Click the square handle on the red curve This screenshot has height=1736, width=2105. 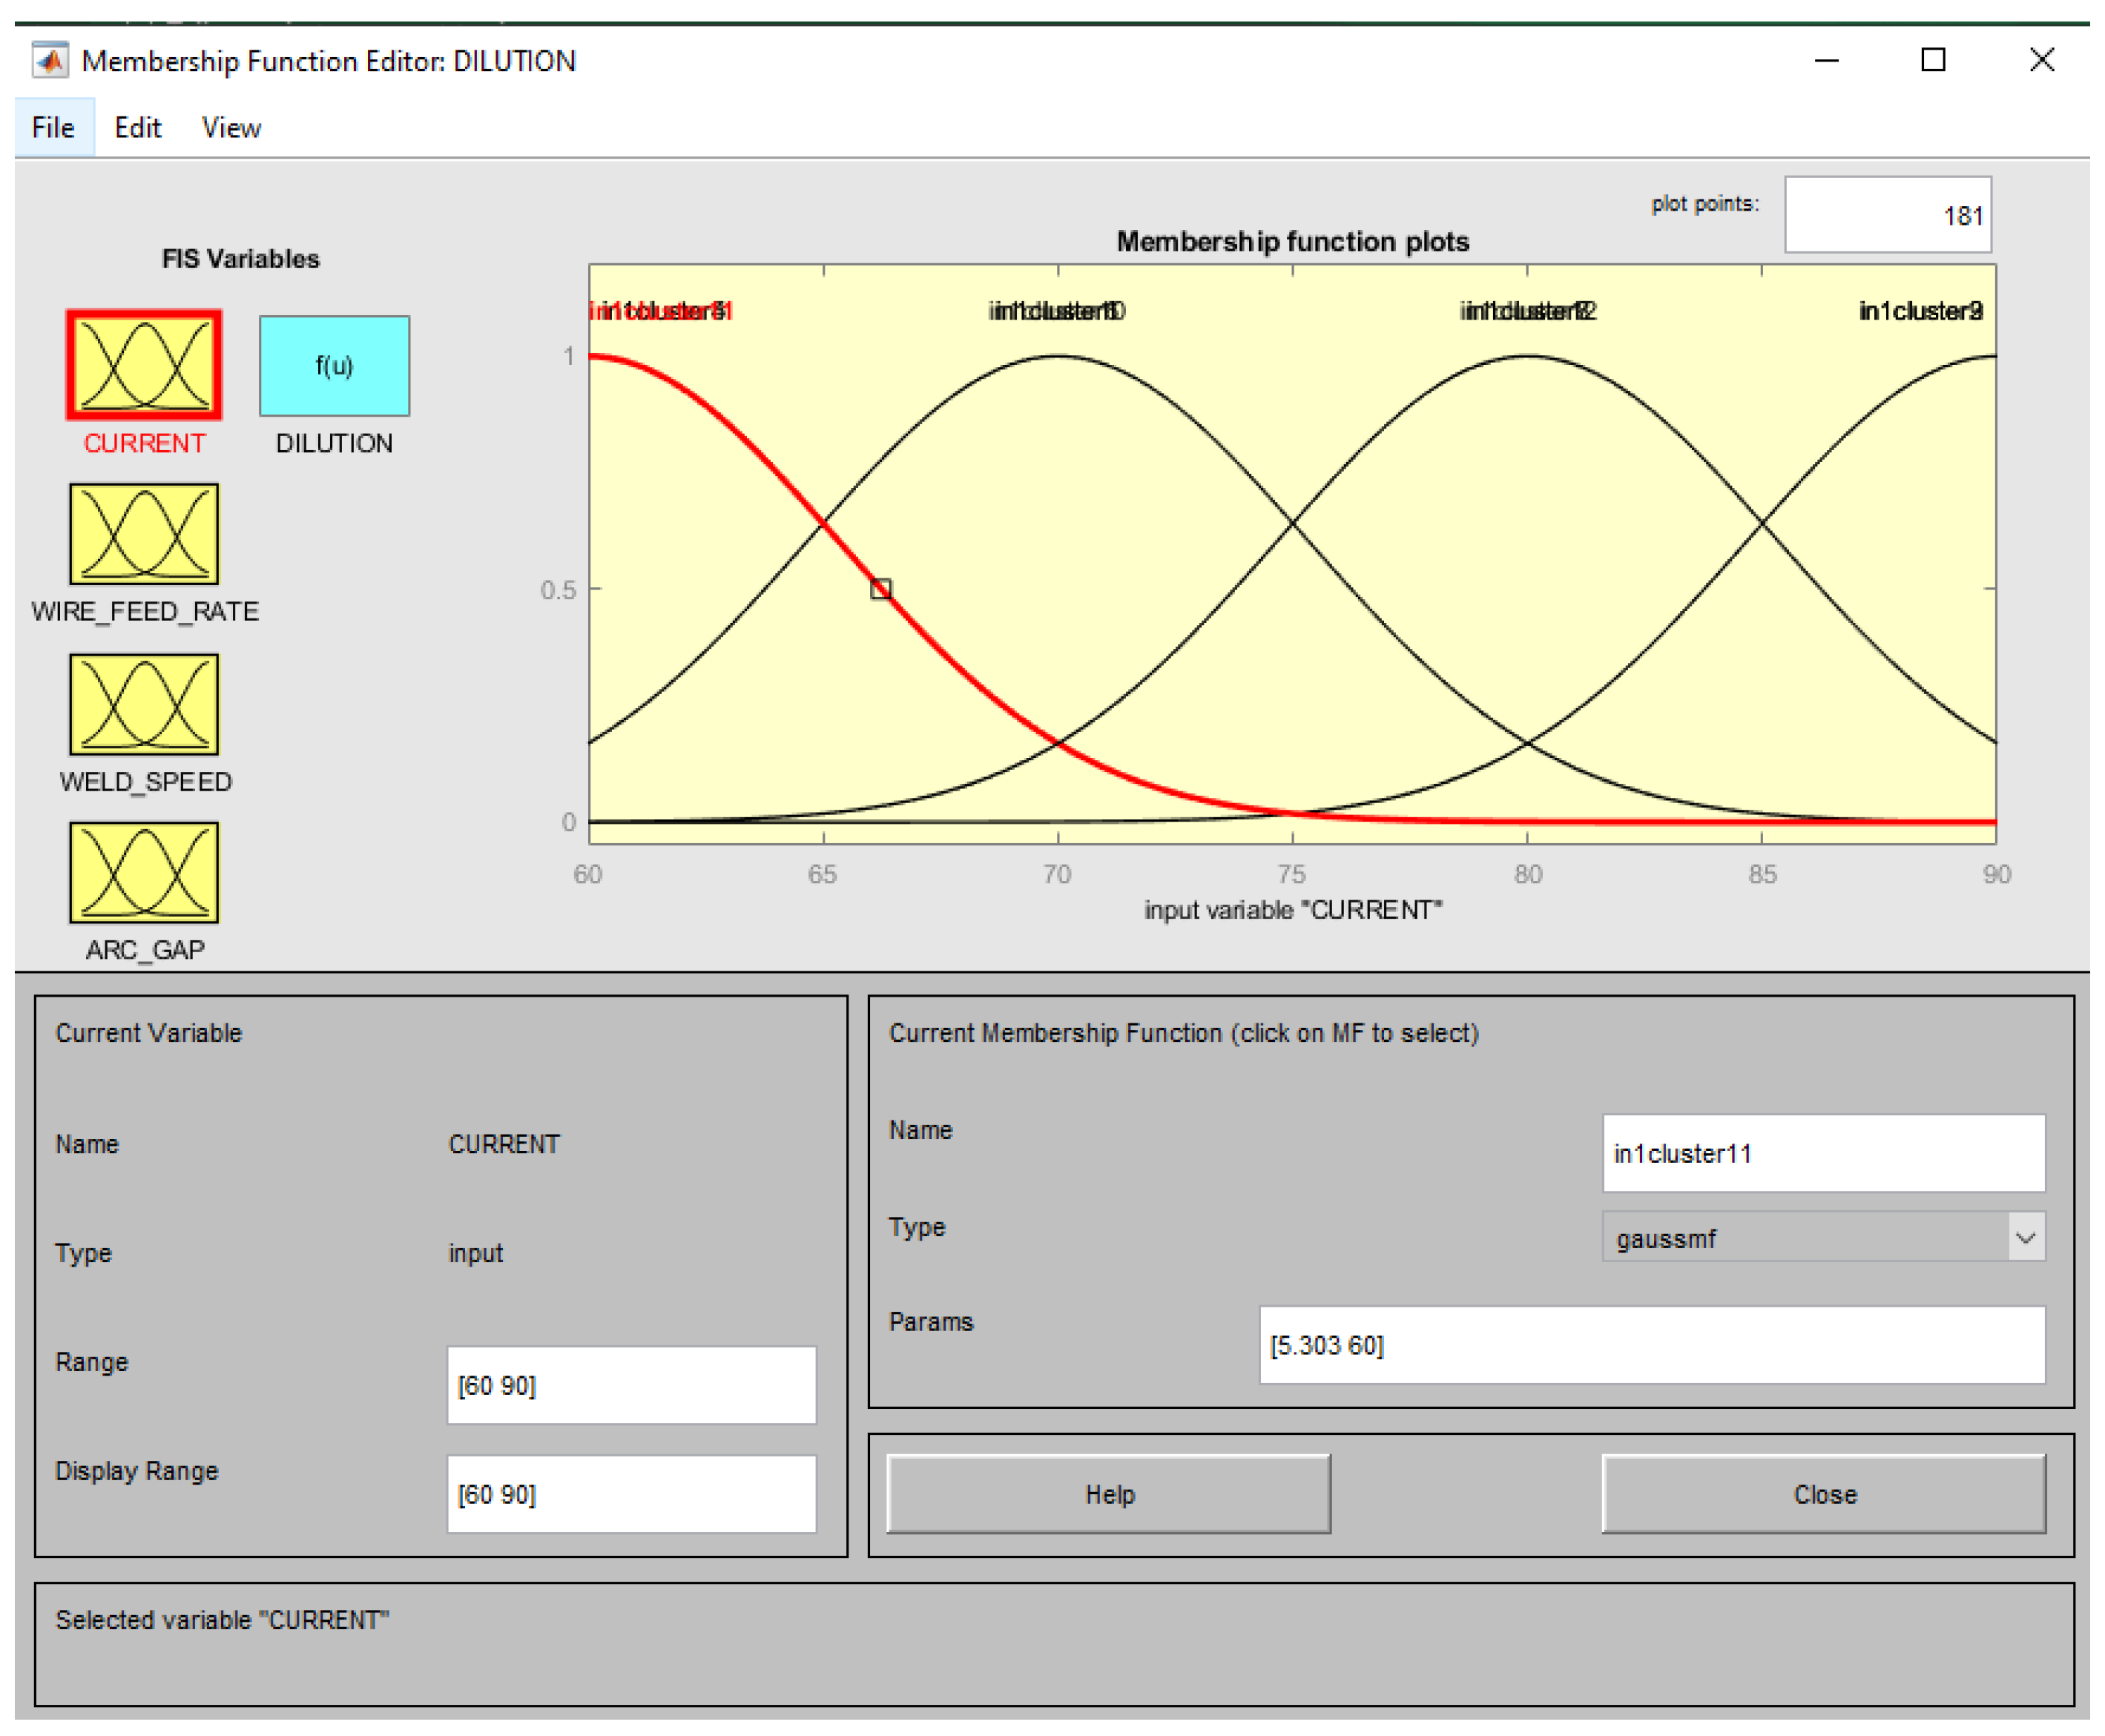pos(880,589)
